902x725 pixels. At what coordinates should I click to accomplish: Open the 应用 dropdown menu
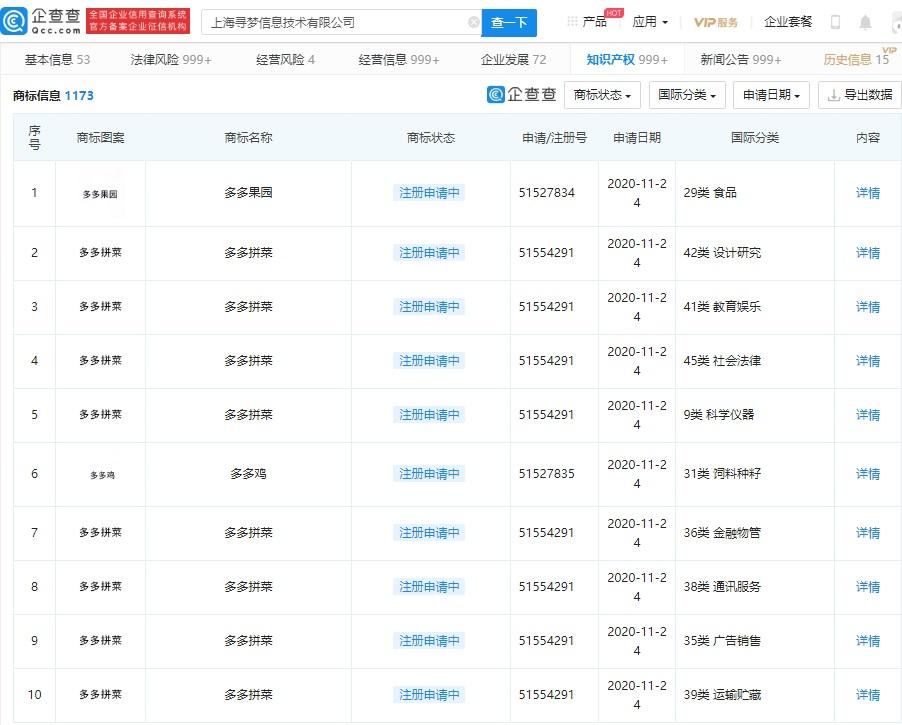pos(650,22)
